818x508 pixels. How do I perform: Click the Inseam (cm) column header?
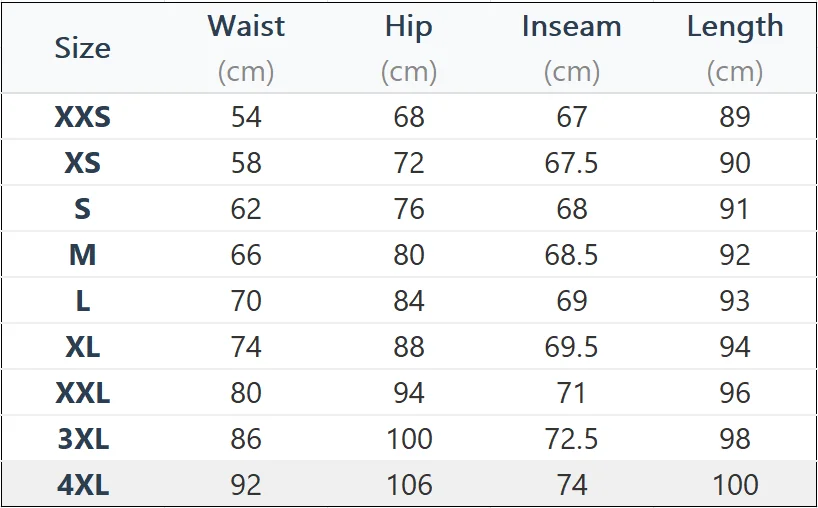tap(572, 48)
